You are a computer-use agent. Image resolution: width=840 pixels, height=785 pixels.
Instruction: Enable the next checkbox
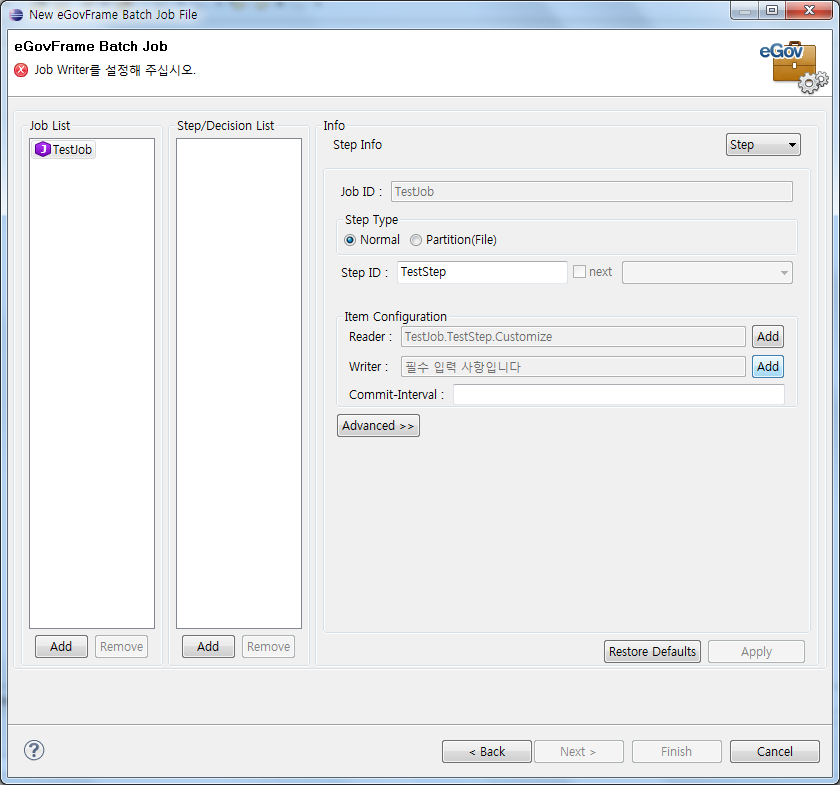point(579,271)
